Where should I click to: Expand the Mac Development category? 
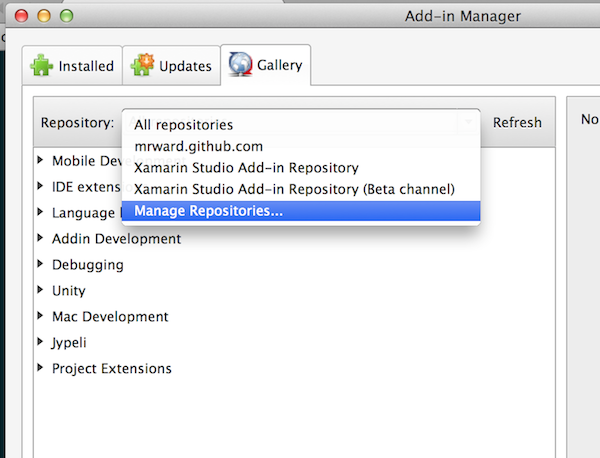pos(40,316)
